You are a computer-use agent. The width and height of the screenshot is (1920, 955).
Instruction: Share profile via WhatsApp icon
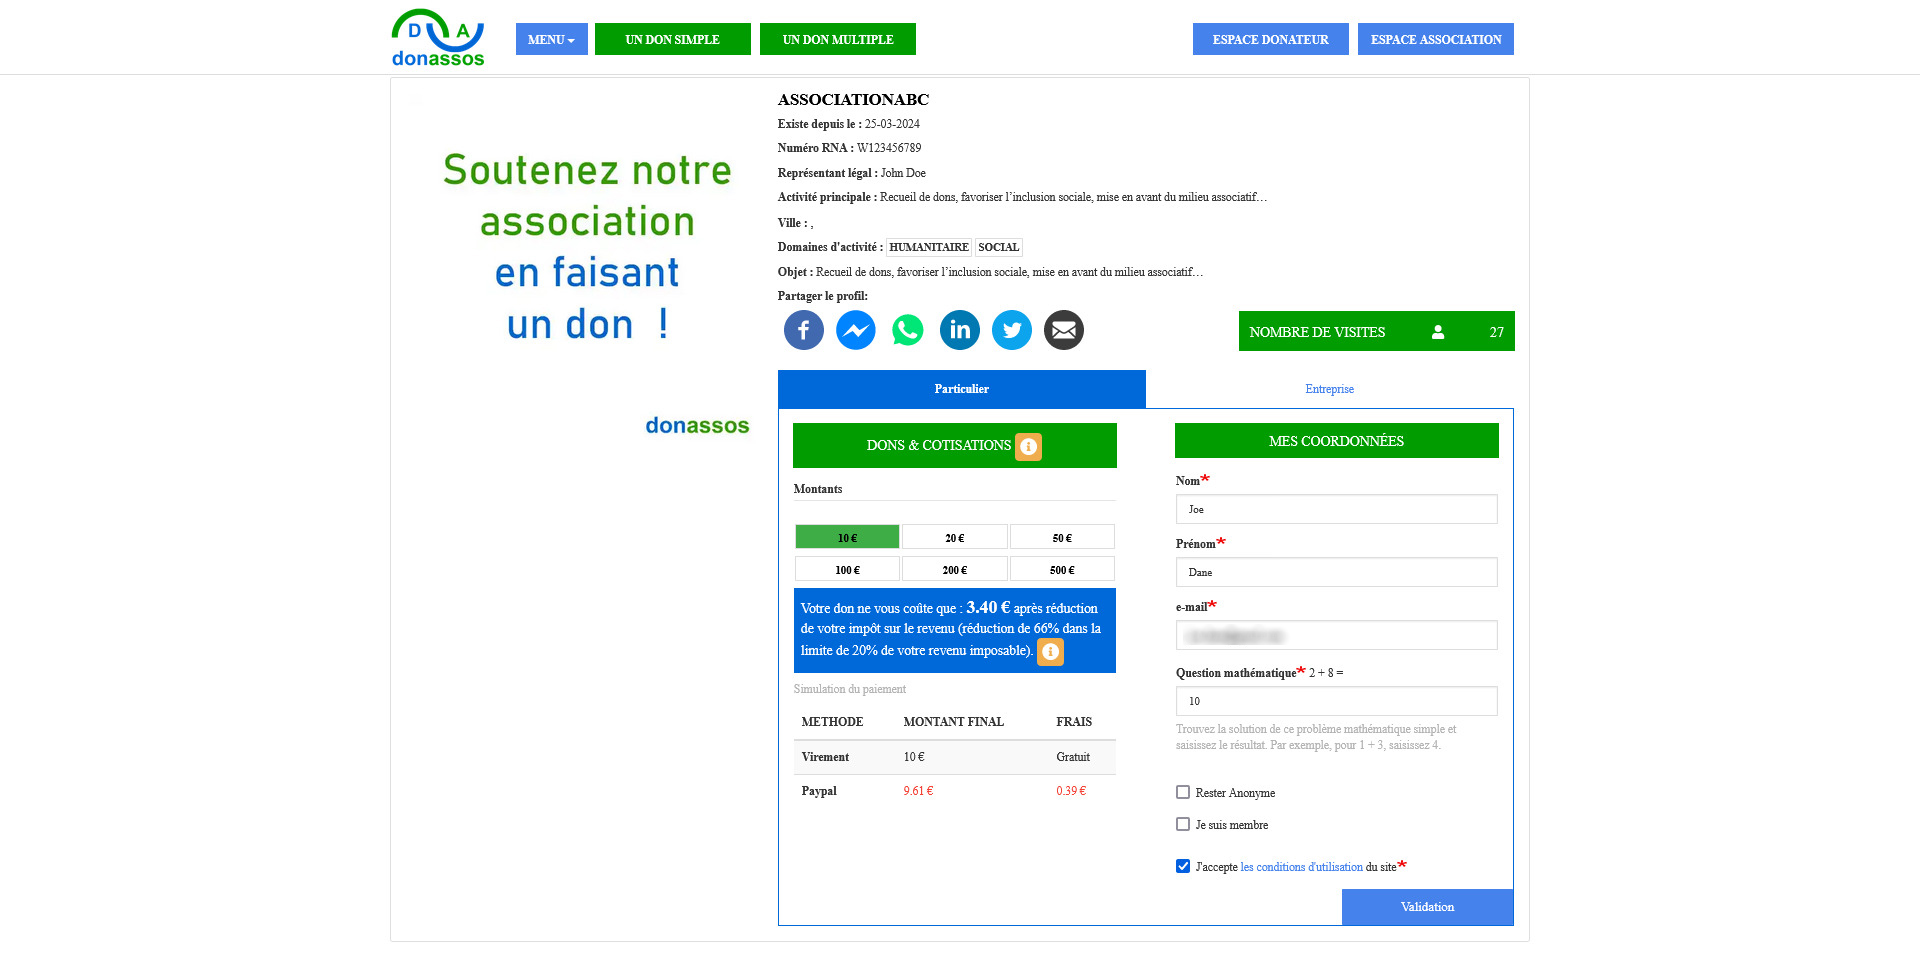[907, 330]
